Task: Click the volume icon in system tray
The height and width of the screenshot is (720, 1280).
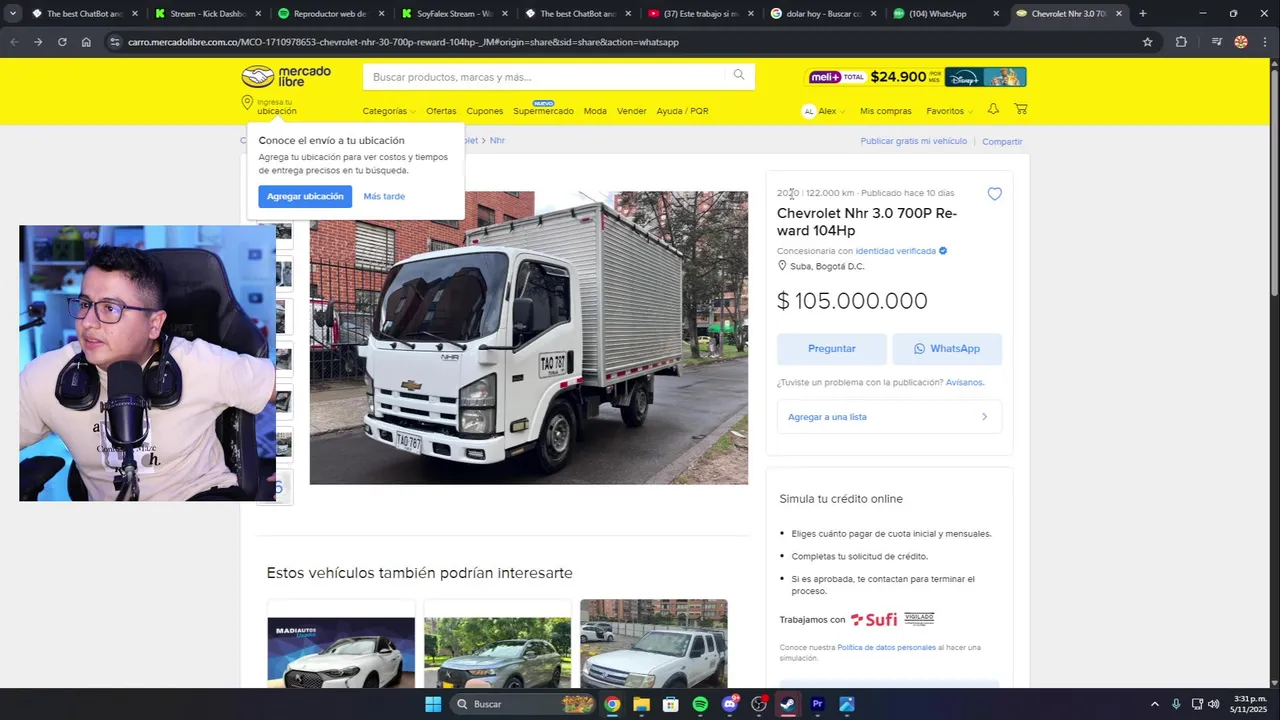Action: point(1214,704)
